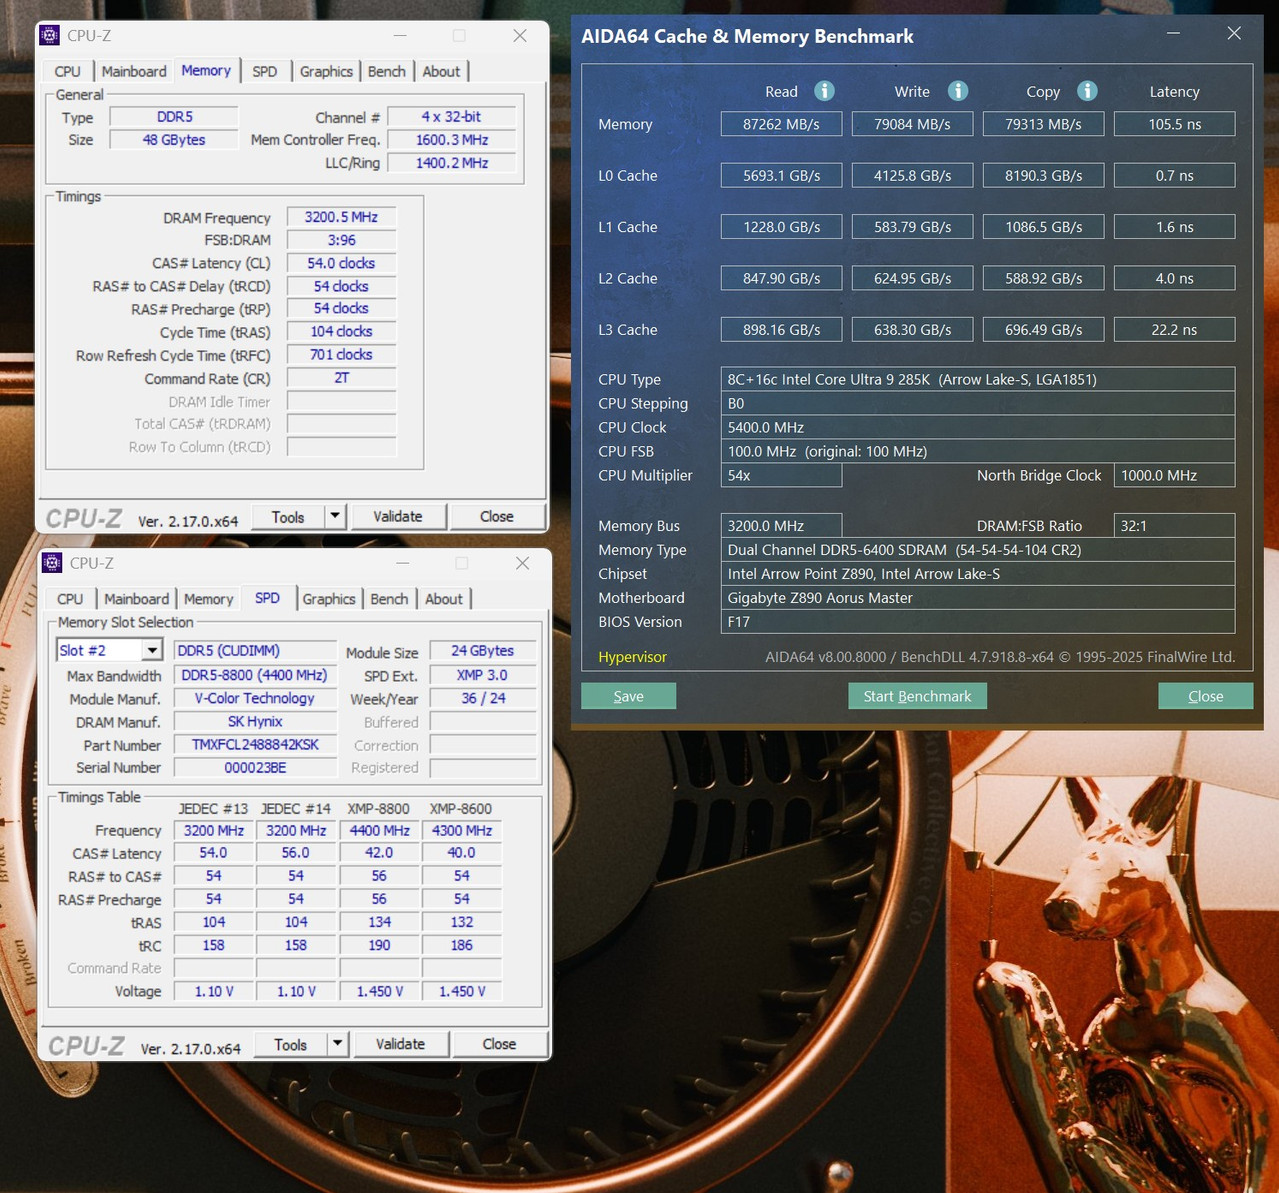
Task: Expand the Slot #2 memory slot selector
Action: pos(152,651)
